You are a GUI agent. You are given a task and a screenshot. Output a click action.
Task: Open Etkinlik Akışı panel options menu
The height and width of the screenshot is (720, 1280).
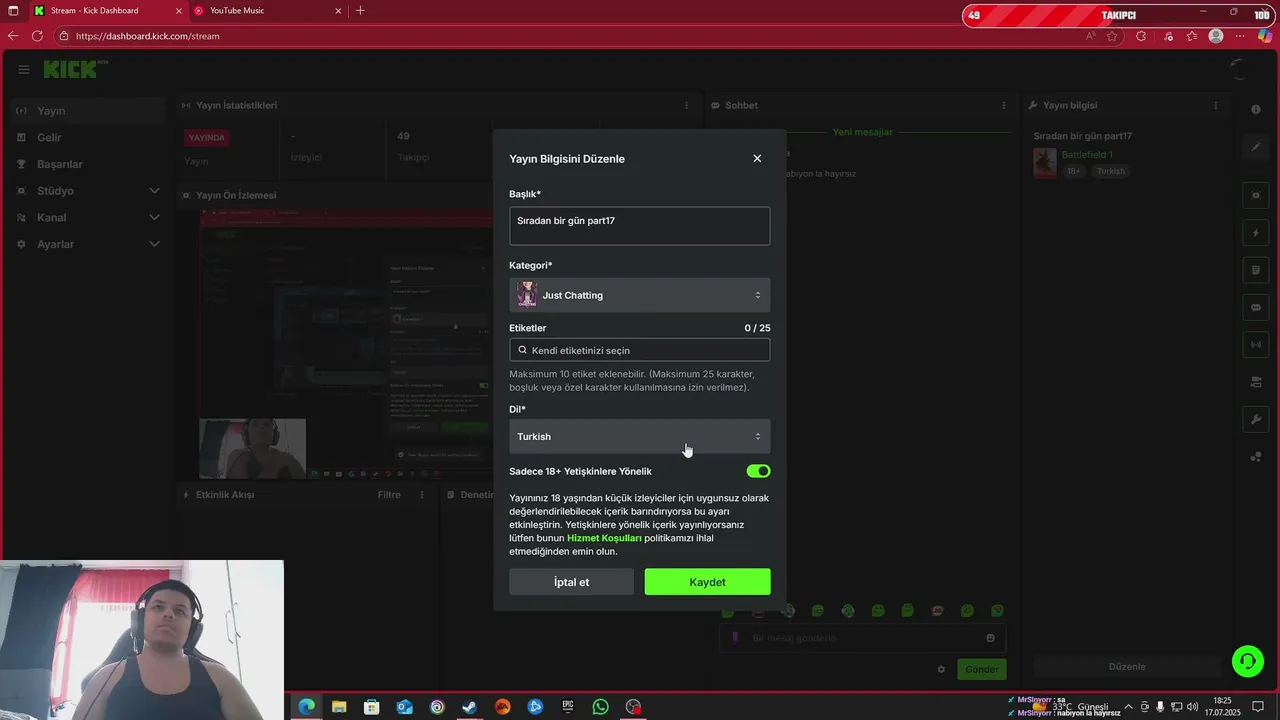(424, 495)
